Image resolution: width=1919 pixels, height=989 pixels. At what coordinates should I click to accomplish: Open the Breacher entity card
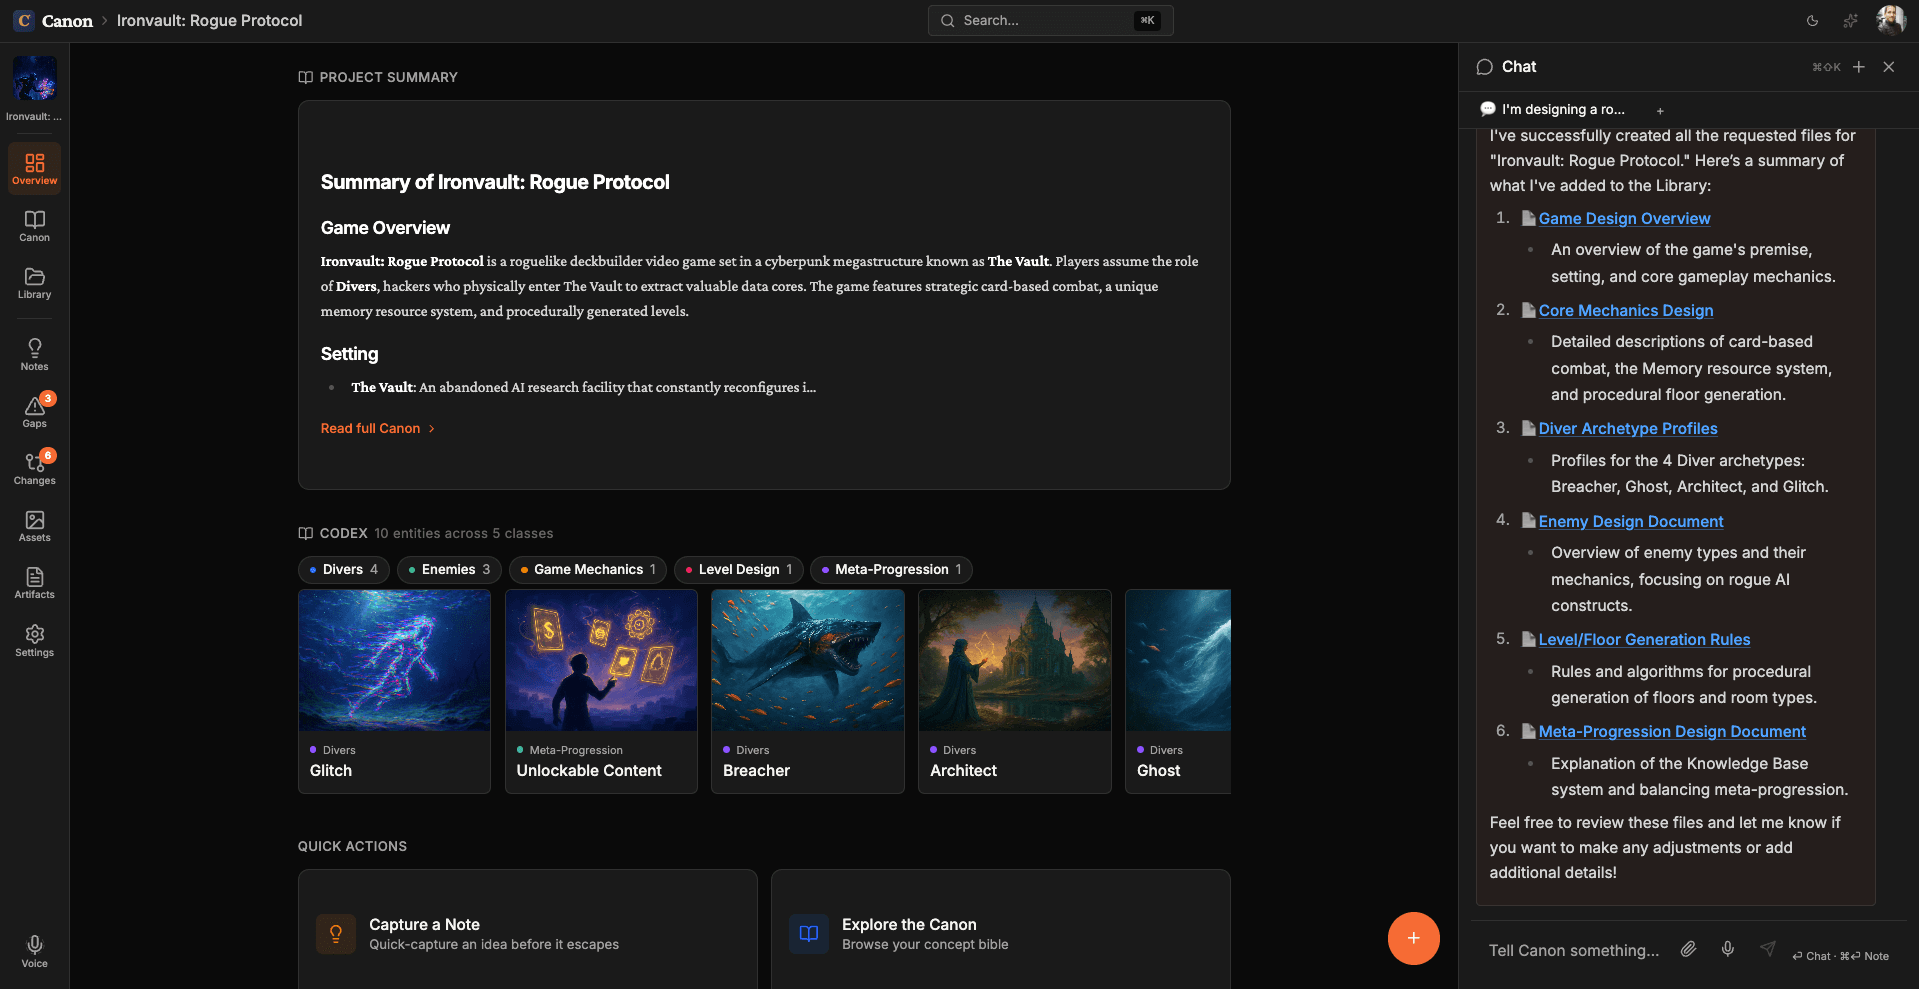808,691
